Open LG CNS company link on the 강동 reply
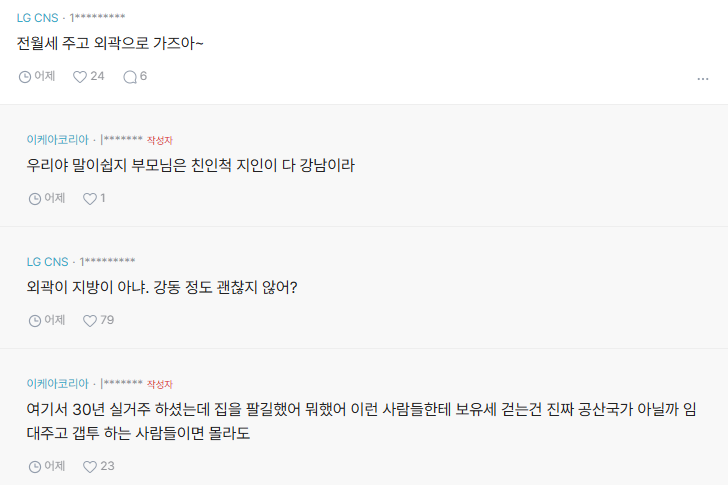Image resolution: width=728 pixels, height=485 pixels. click(x=47, y=262)
